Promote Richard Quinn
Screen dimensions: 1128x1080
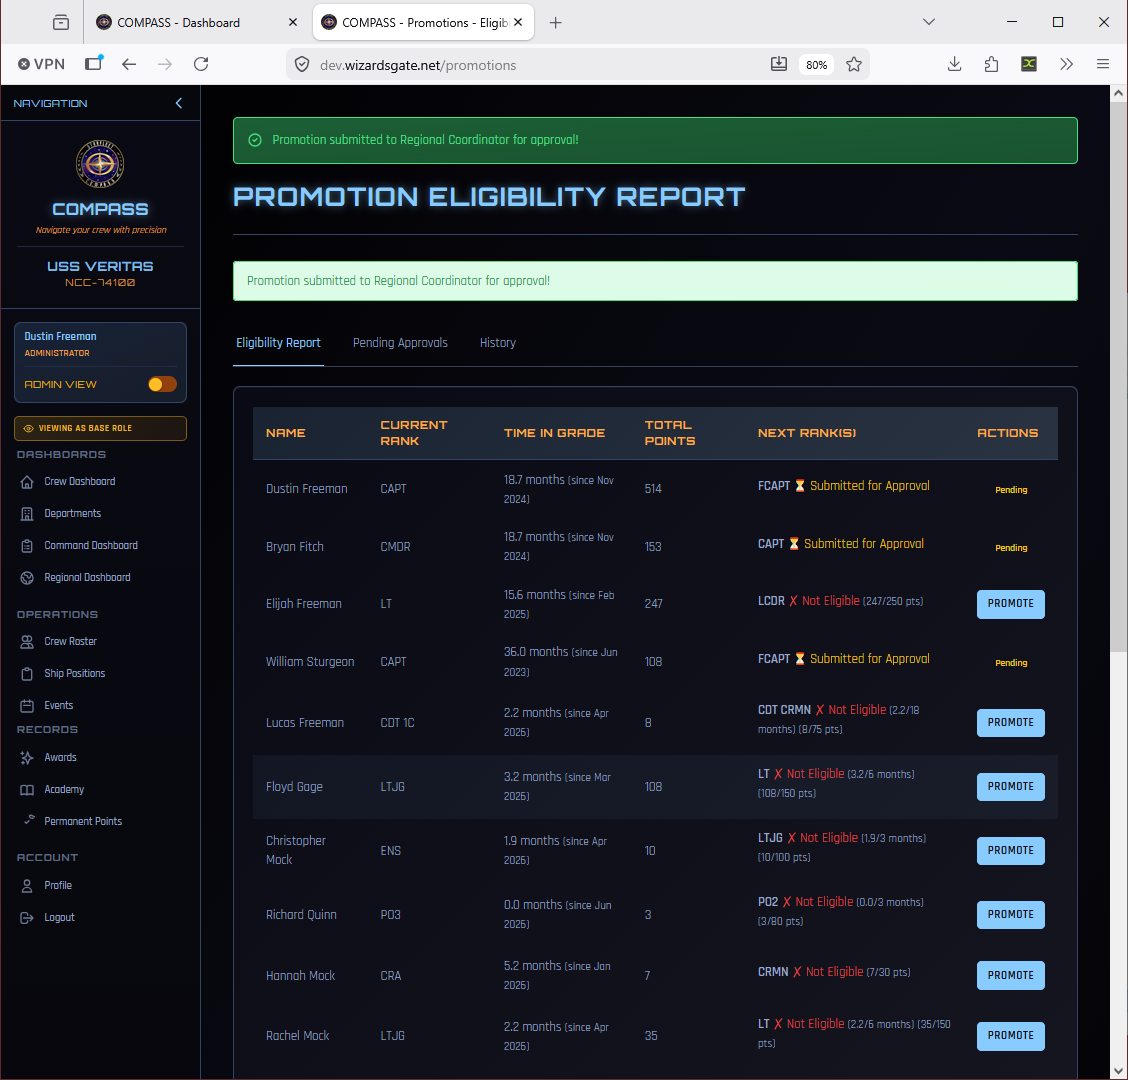[x=1010, y=915]
